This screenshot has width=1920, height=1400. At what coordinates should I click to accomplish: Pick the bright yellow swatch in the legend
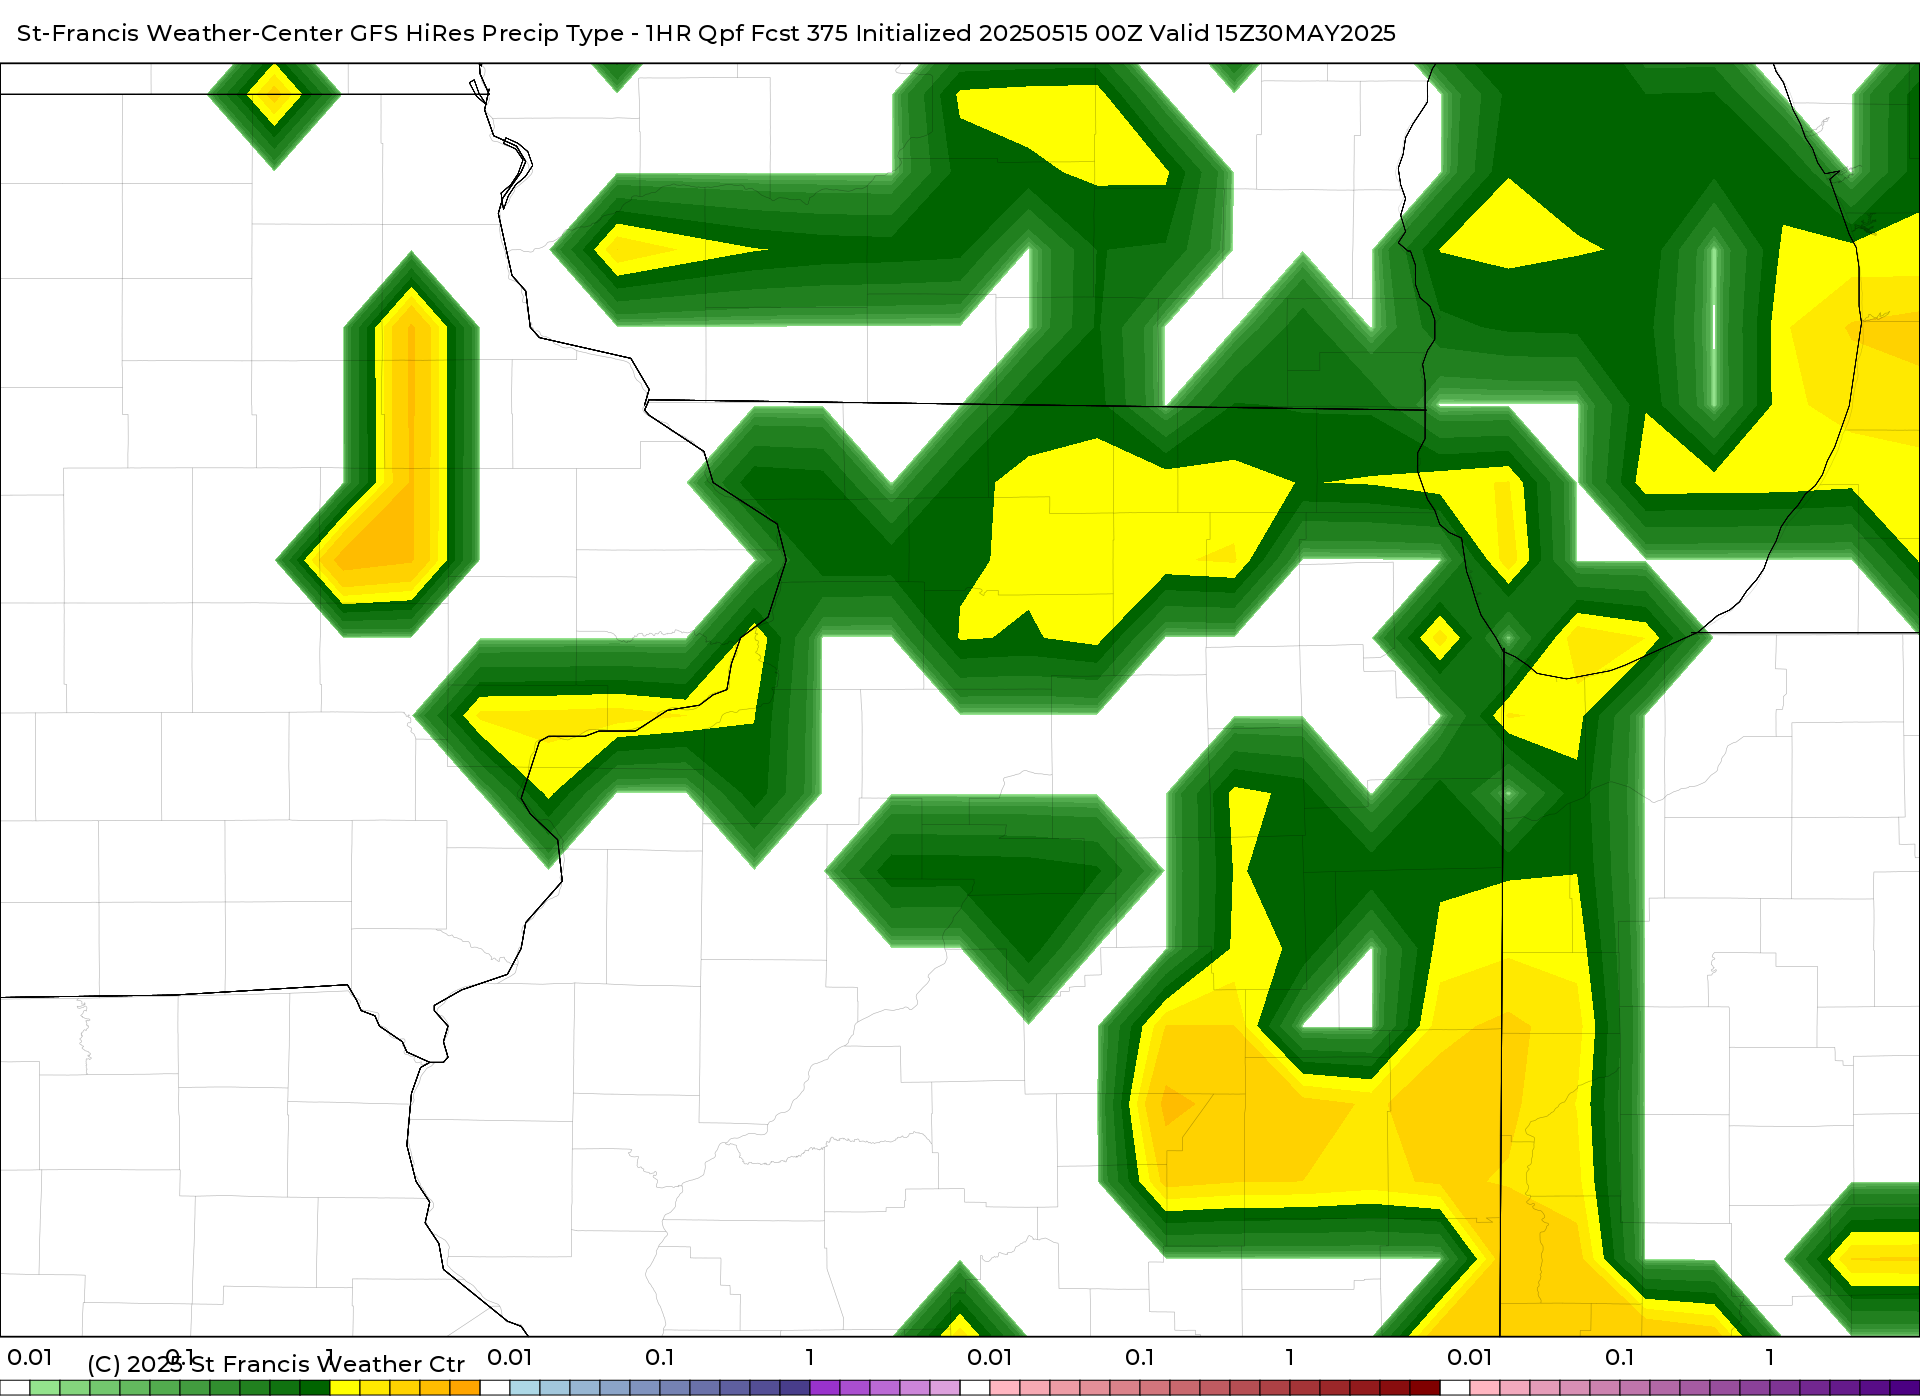click(345, 1388)
